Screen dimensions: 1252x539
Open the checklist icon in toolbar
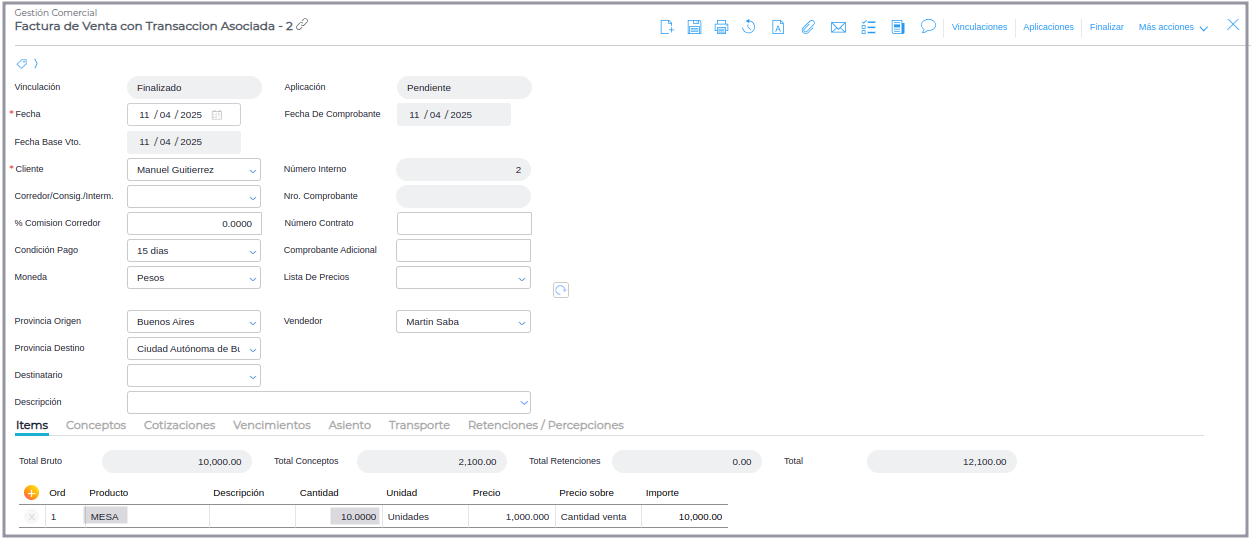click(x=868, y=27)
